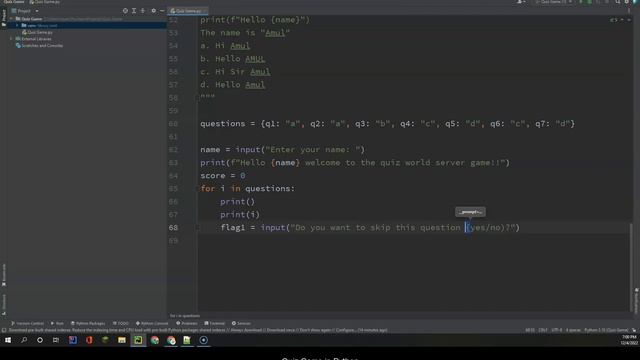Expand External Libraries node

click(x=11, y=39)
